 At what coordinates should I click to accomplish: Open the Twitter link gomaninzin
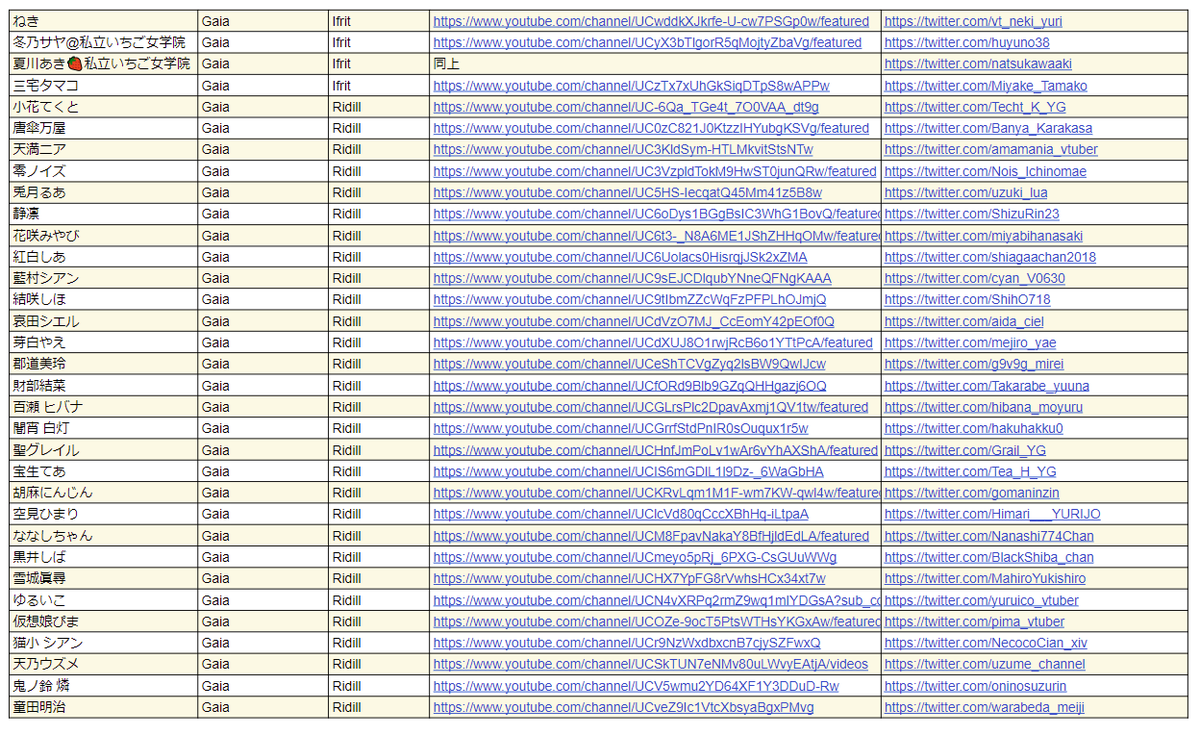pyautogui.click(x=972, y=493)
